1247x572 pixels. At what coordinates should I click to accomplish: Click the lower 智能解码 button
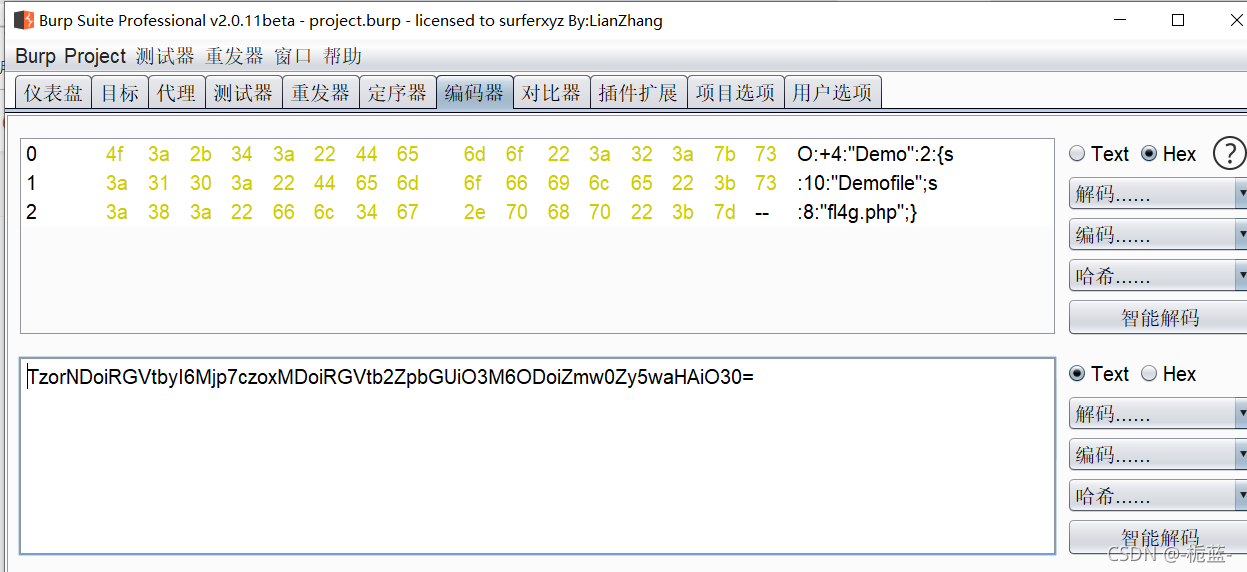tap(1158, 537)
